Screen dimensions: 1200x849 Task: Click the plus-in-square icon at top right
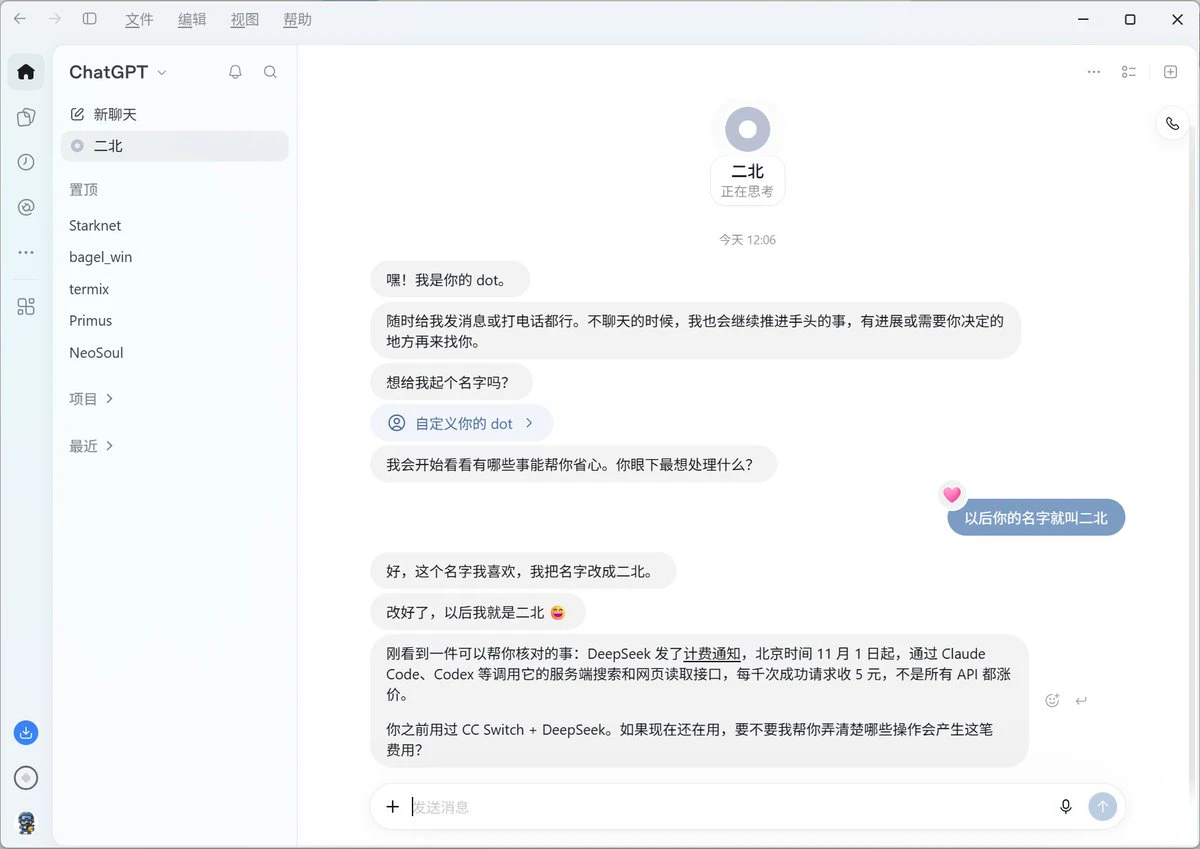(1170, 72)
